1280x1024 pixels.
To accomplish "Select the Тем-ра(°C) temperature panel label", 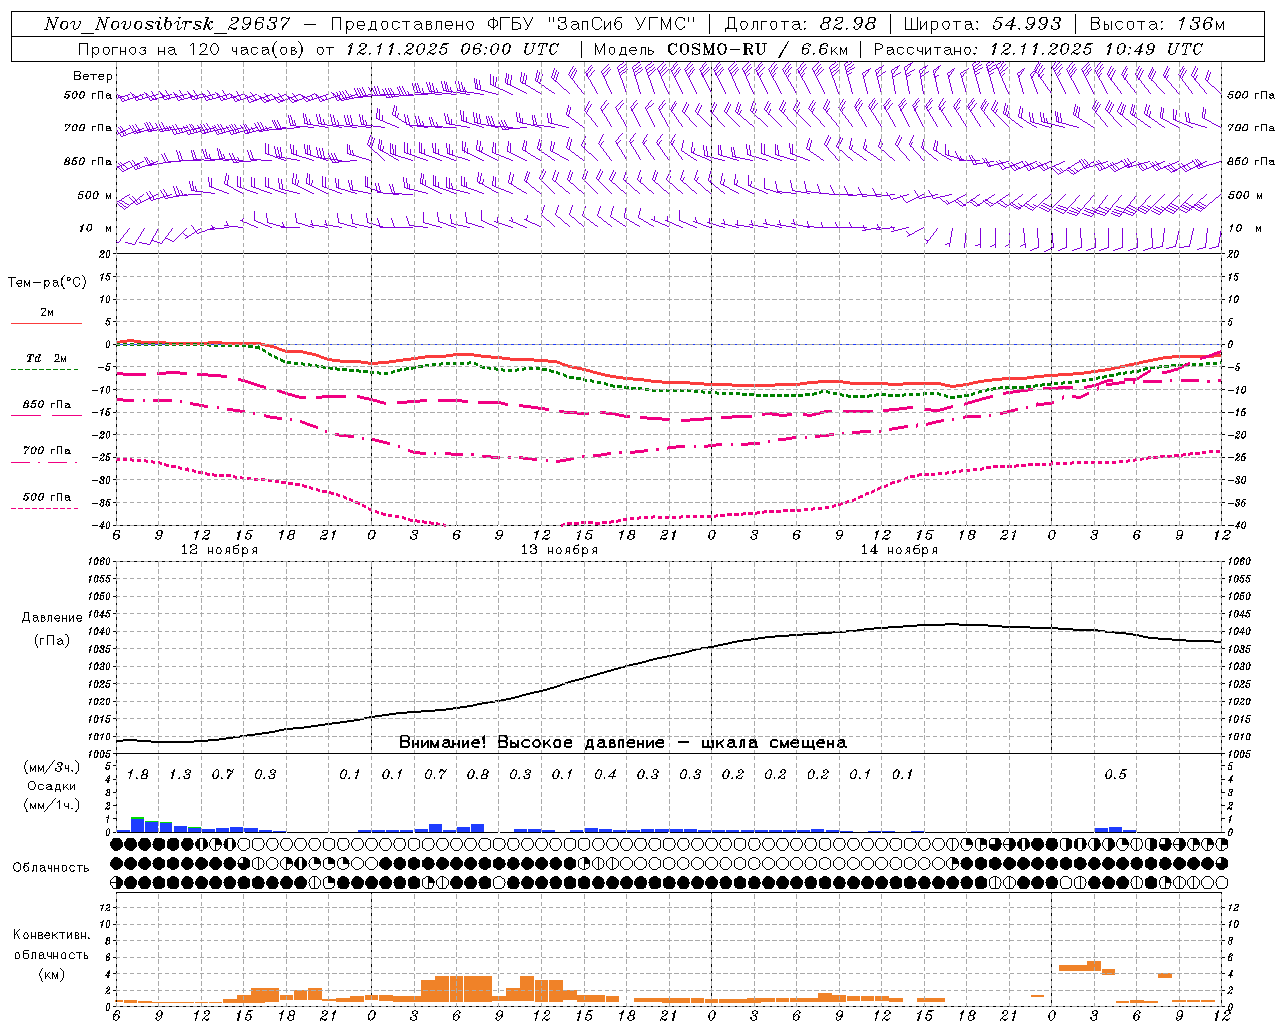I will click(x=47, y=283).
